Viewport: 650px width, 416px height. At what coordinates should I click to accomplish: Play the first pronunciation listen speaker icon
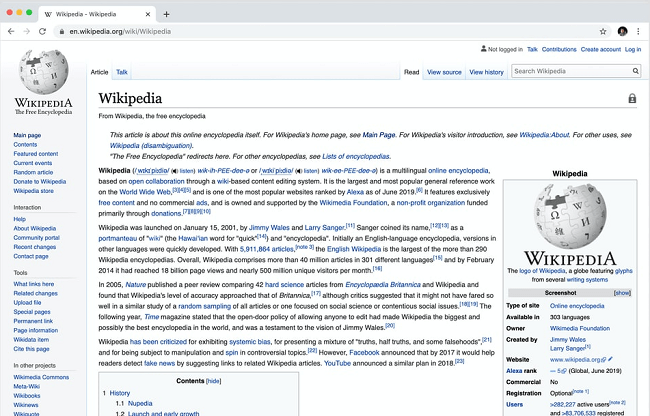(x=175, y=171)
